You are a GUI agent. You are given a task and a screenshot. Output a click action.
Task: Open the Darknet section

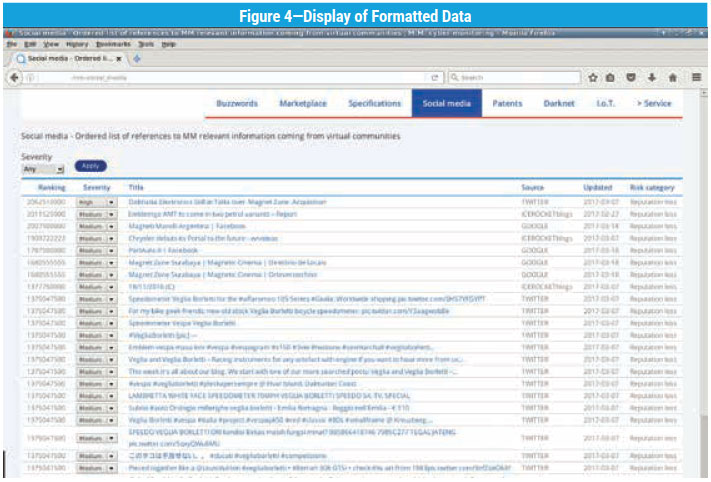coord(559,103)
